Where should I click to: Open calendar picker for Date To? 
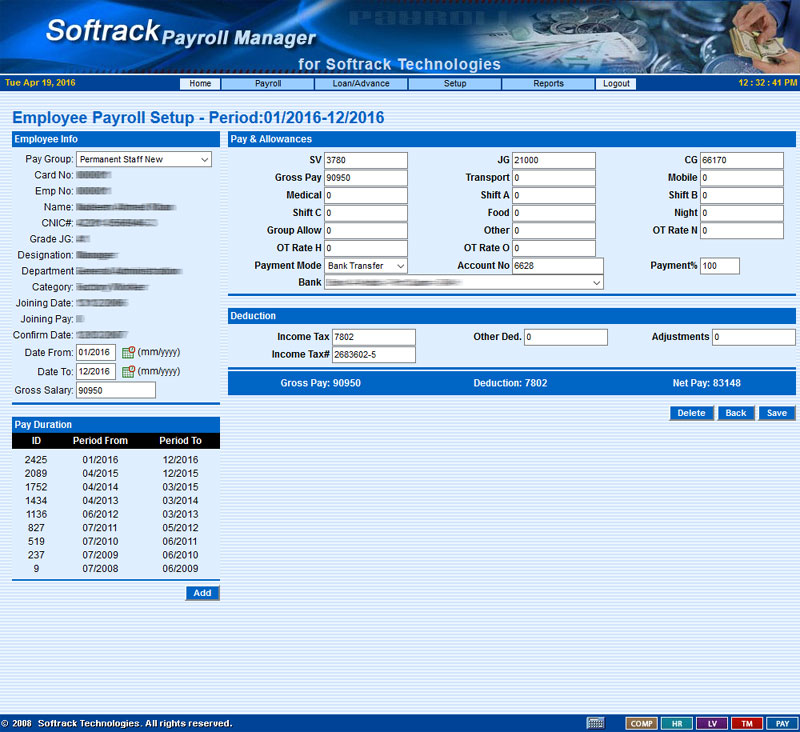[128, 372]
